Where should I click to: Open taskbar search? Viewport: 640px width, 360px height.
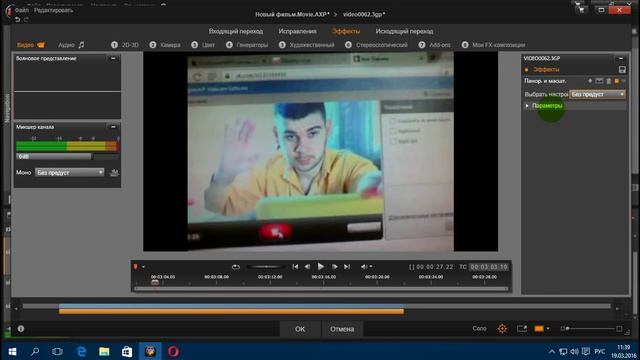[x=35, y=351]
